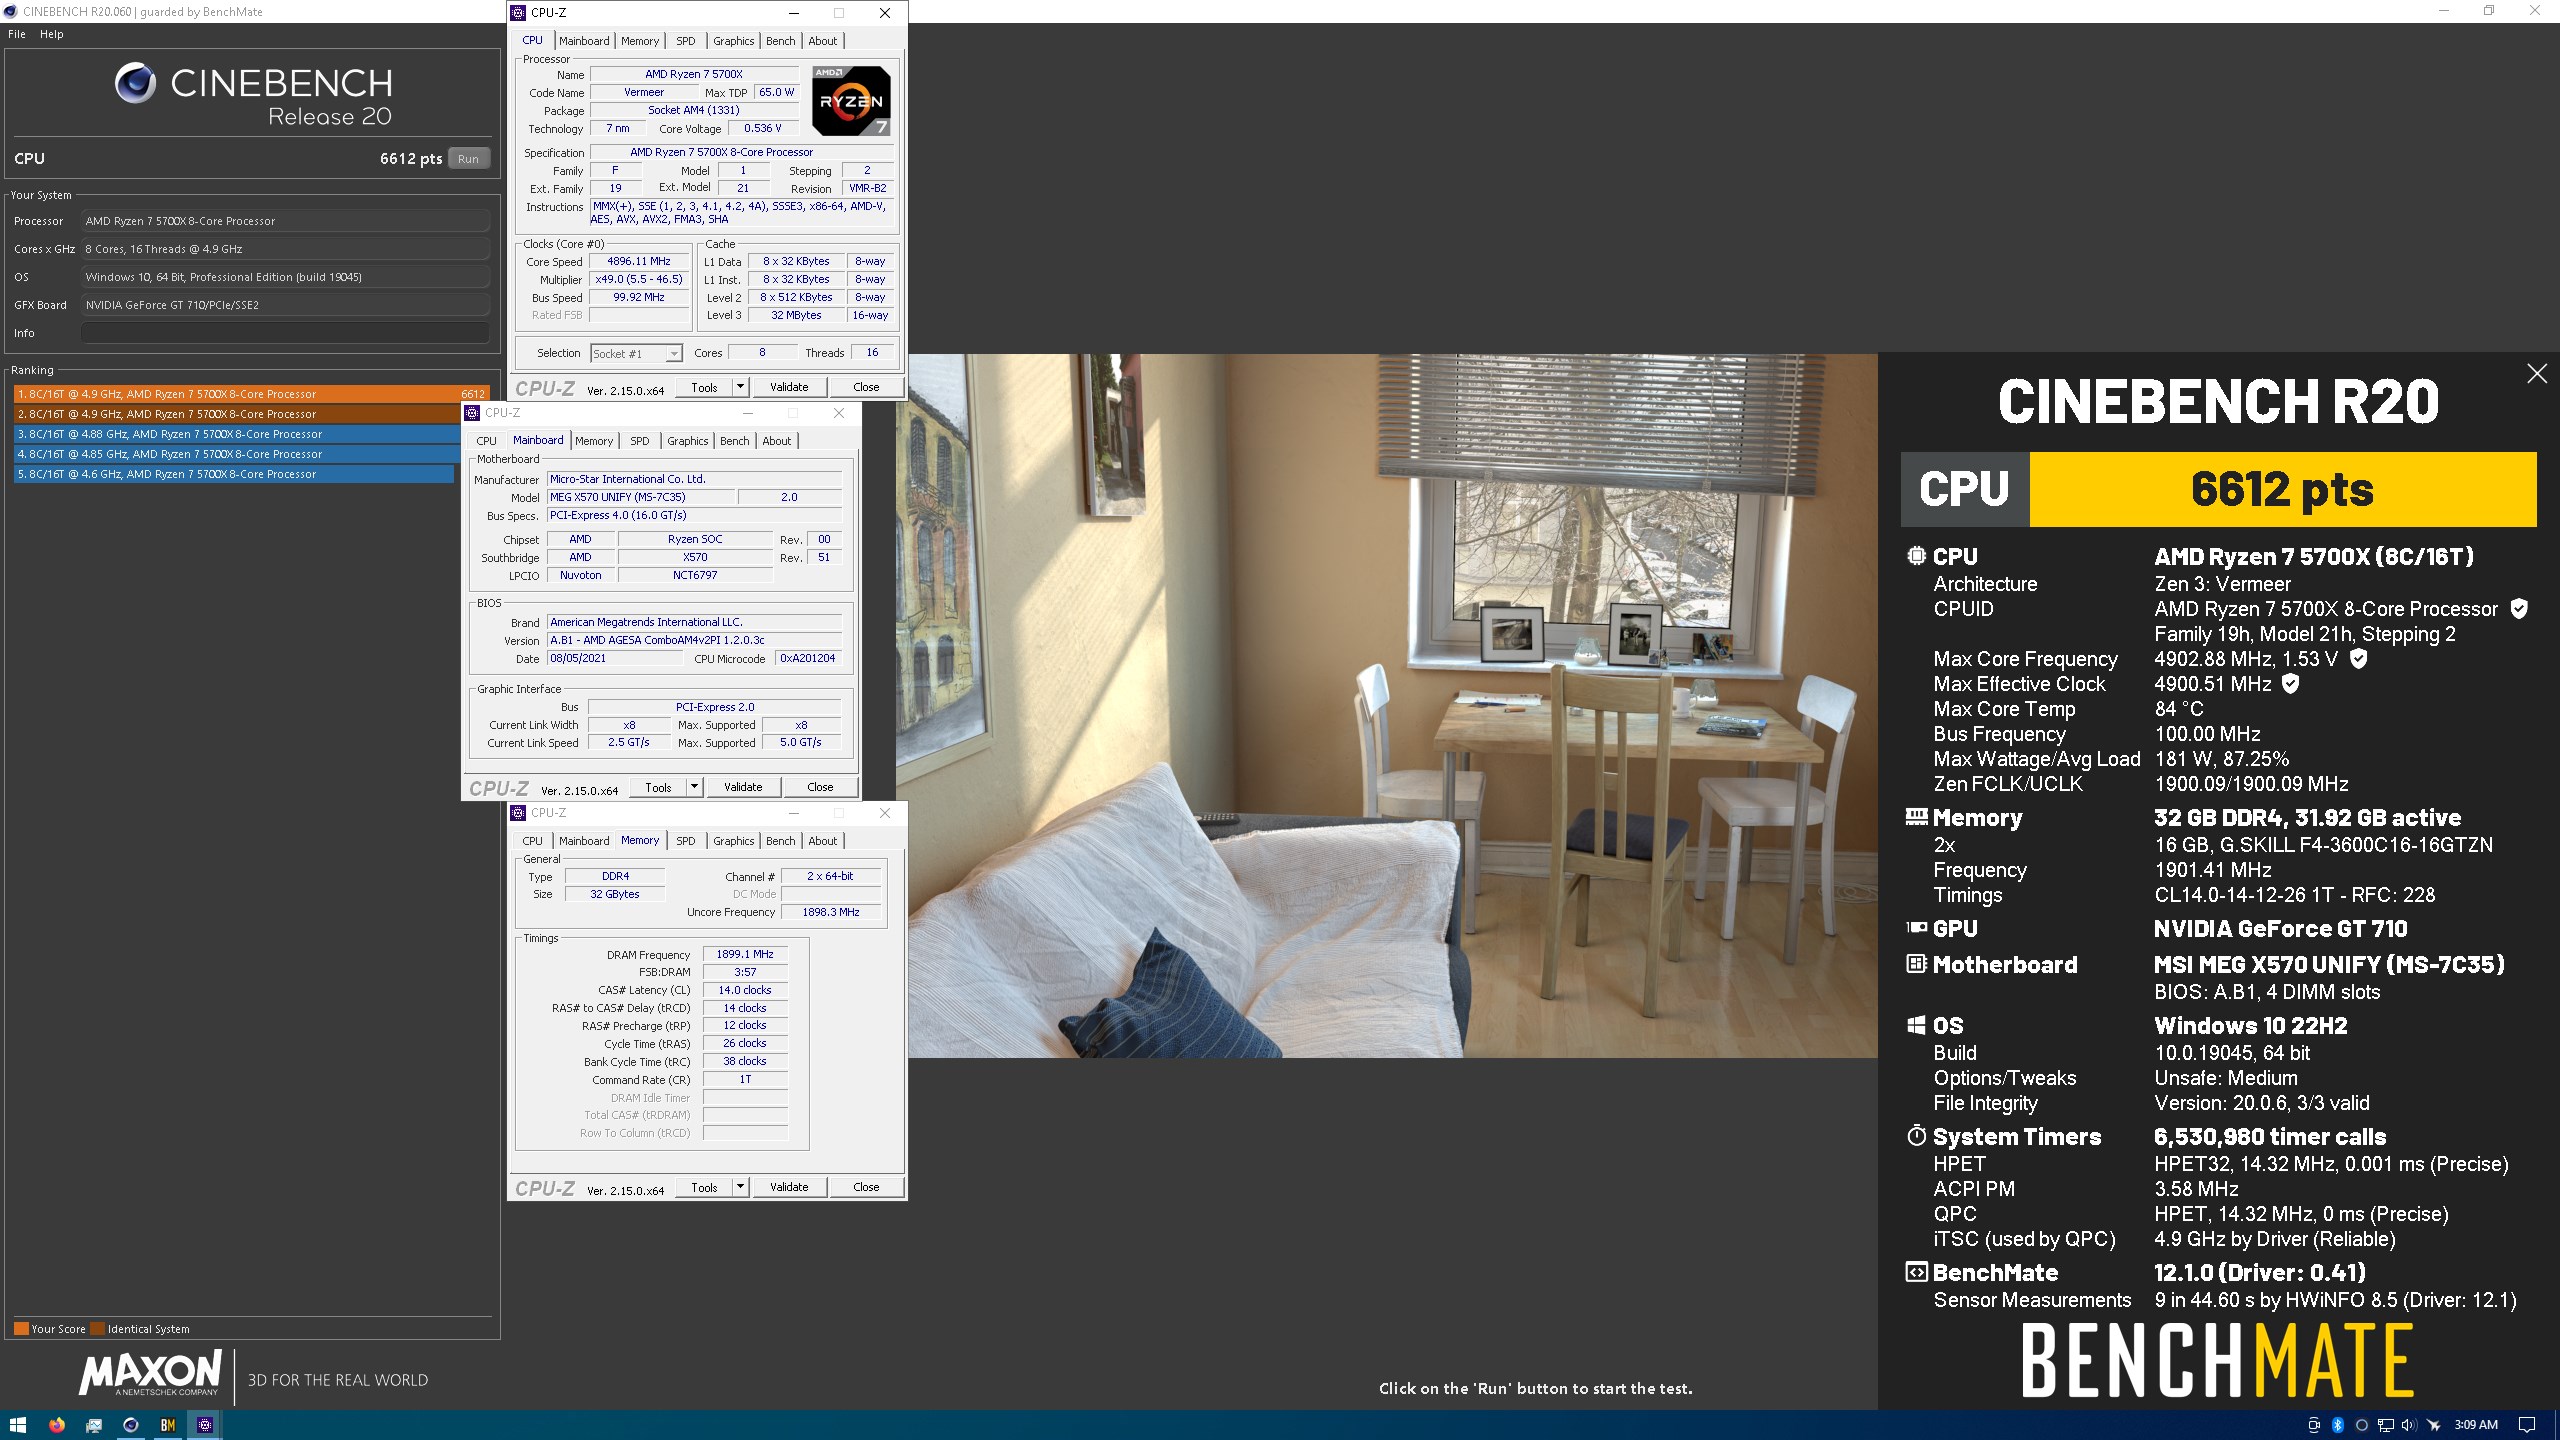The image size is (2560, 1440).
Task: Open the Cinebench File menu
Action: pos(17,34)
